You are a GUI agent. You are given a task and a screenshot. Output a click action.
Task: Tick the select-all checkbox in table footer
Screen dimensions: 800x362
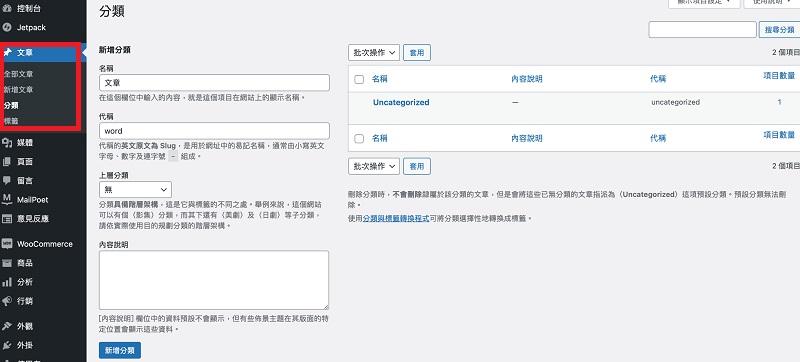359,139
